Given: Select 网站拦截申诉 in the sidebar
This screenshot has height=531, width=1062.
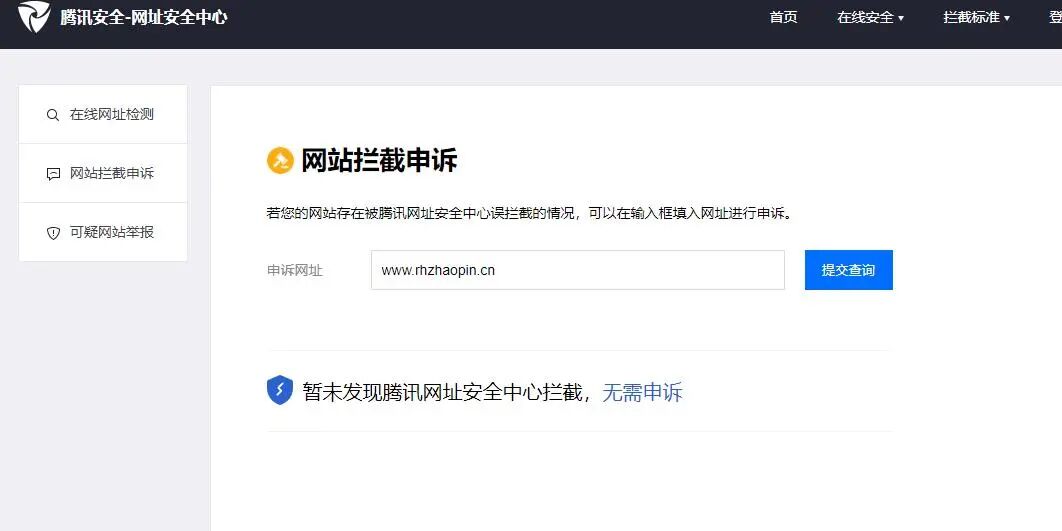Looking at the screenshot, I should click(x=103, y=173).
